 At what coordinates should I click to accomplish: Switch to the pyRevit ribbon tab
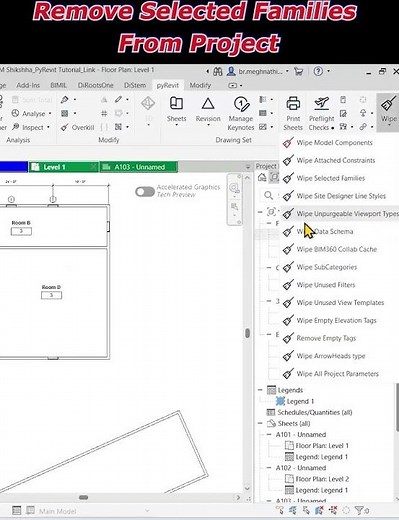coord(168,85)
